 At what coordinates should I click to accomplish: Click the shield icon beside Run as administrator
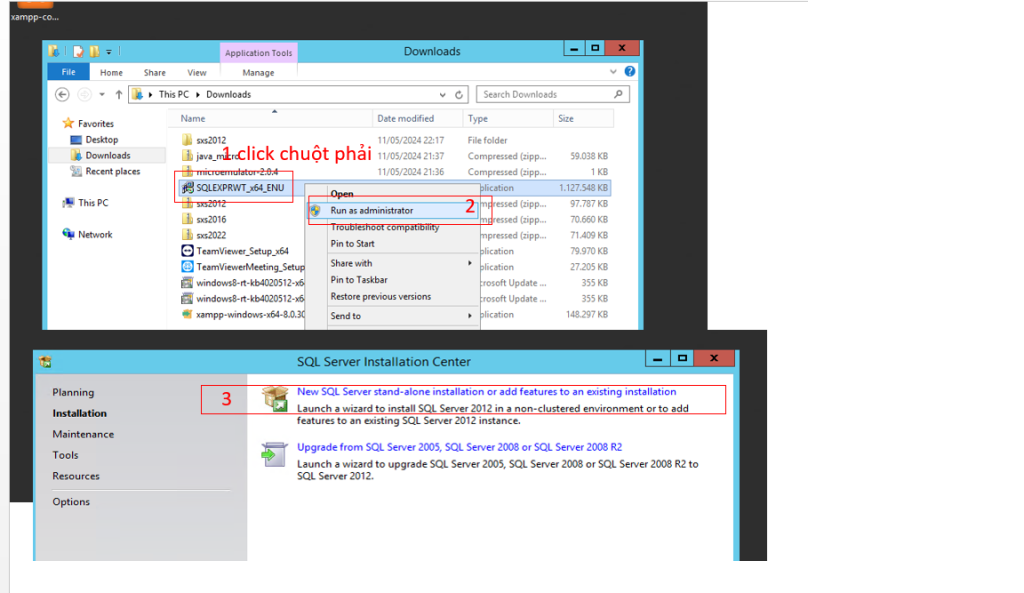tap(316, 210)
